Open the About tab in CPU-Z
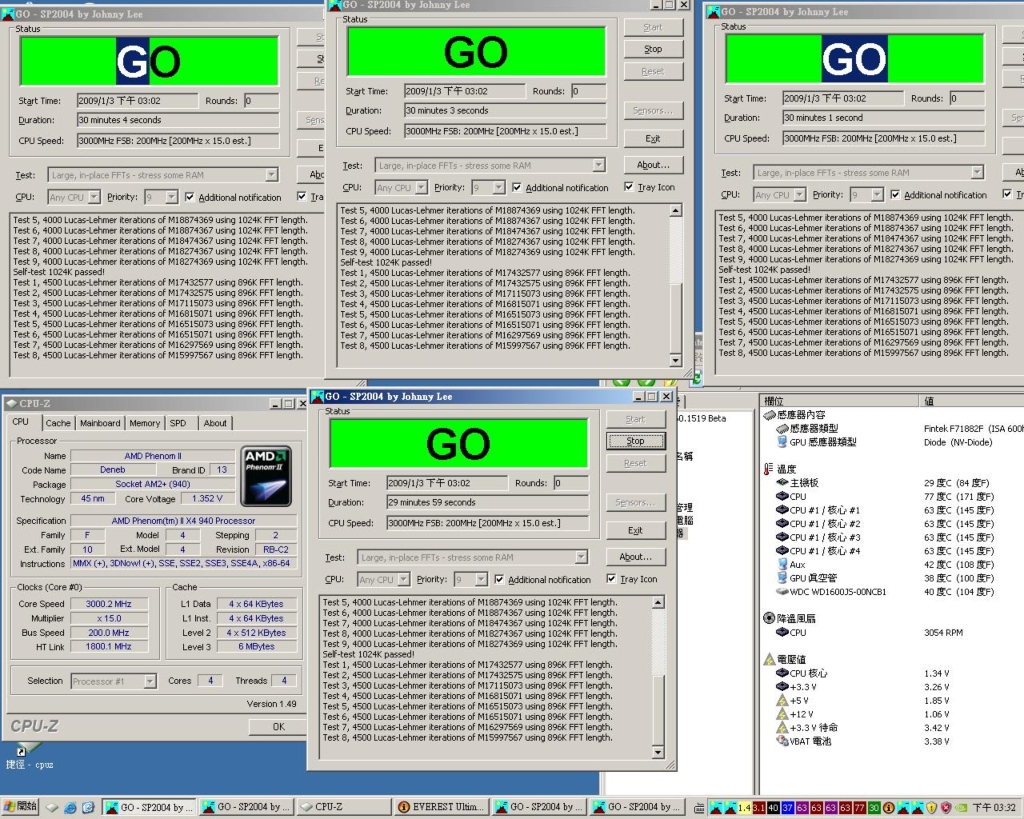 click(215, 423)
